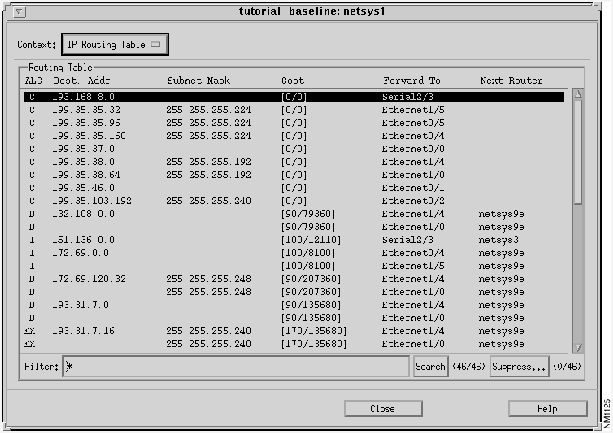613x433 pixels.
Task: Open the IP Routing Table context dropdown
Action: pos(115,45)
